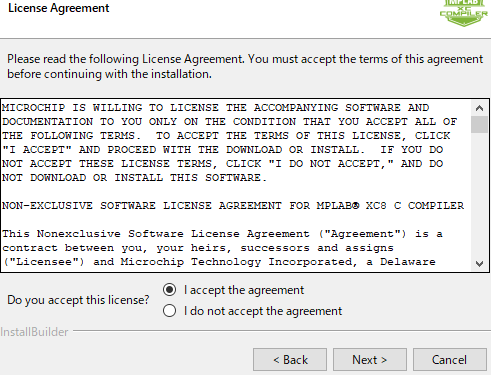Click the license scrollbar up arrow
Screen dimensions: 491x375
[x=479, y=108]
